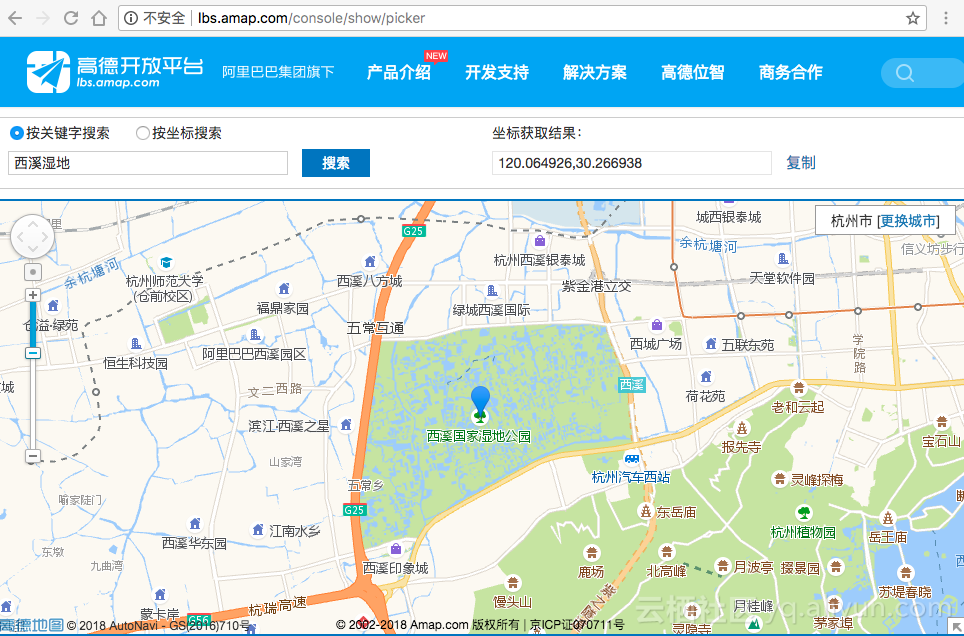
Task: Select the 按坐标搜索 radio option
Action: coord(143,133)
